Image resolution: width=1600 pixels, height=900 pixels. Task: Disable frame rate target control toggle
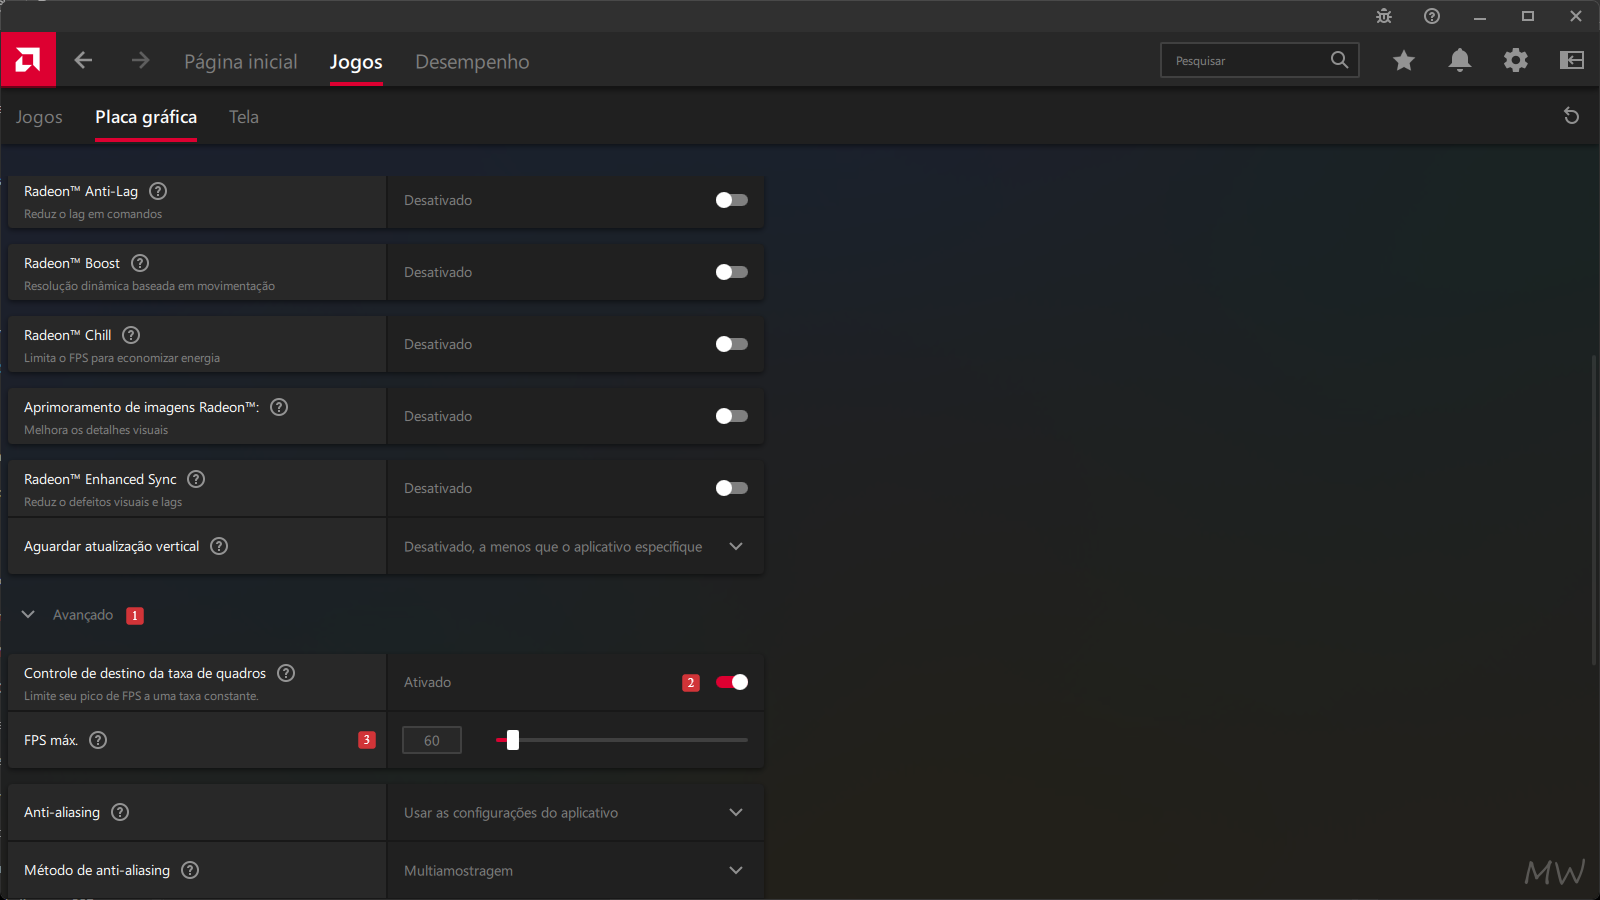click(x=732, y=682)
